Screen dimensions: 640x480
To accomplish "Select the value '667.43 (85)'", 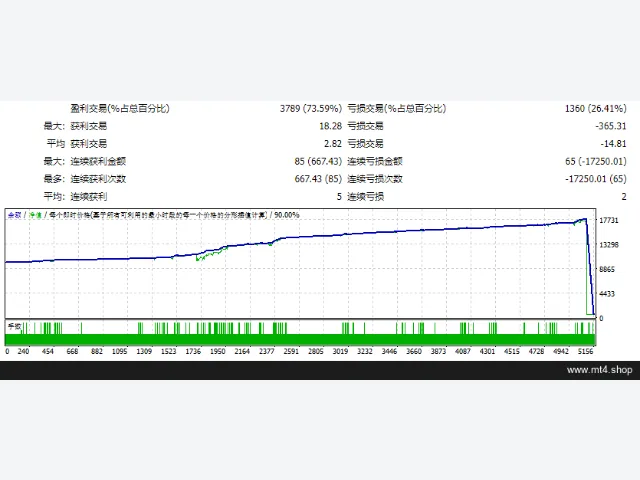I will 318,179.
